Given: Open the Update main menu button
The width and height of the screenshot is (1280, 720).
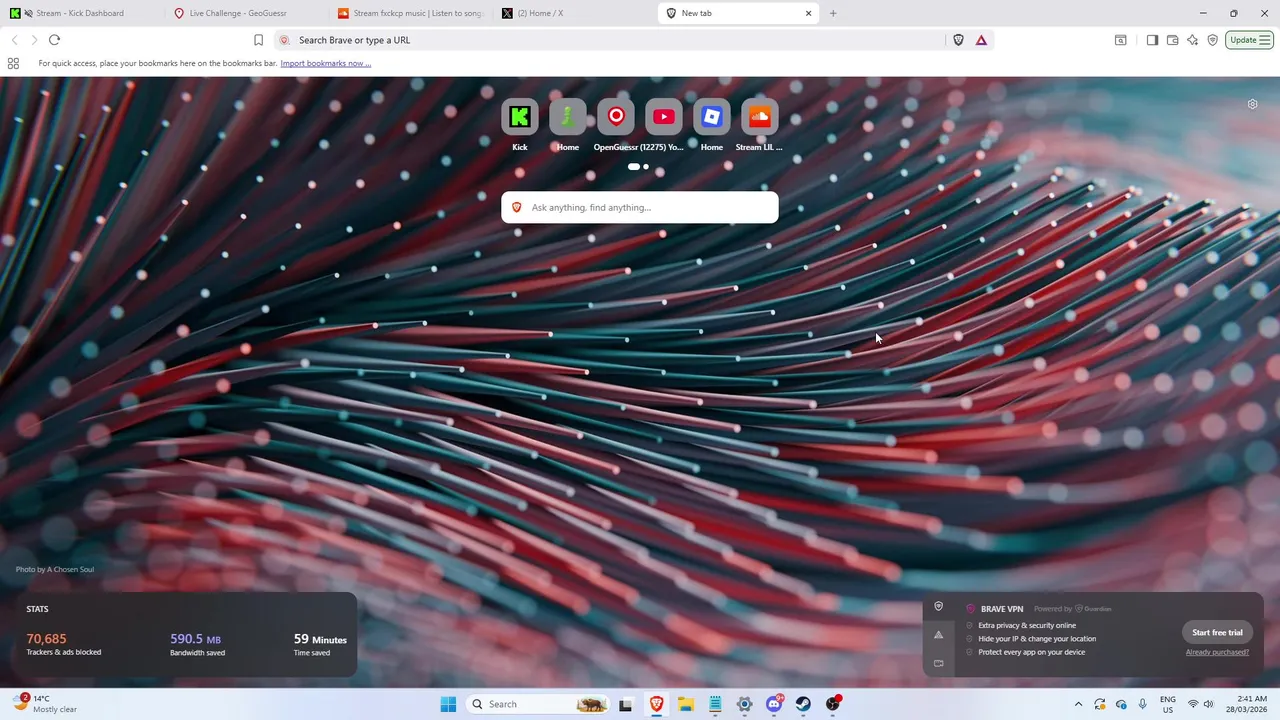Looking at the screenshot, I should 1250,40.
